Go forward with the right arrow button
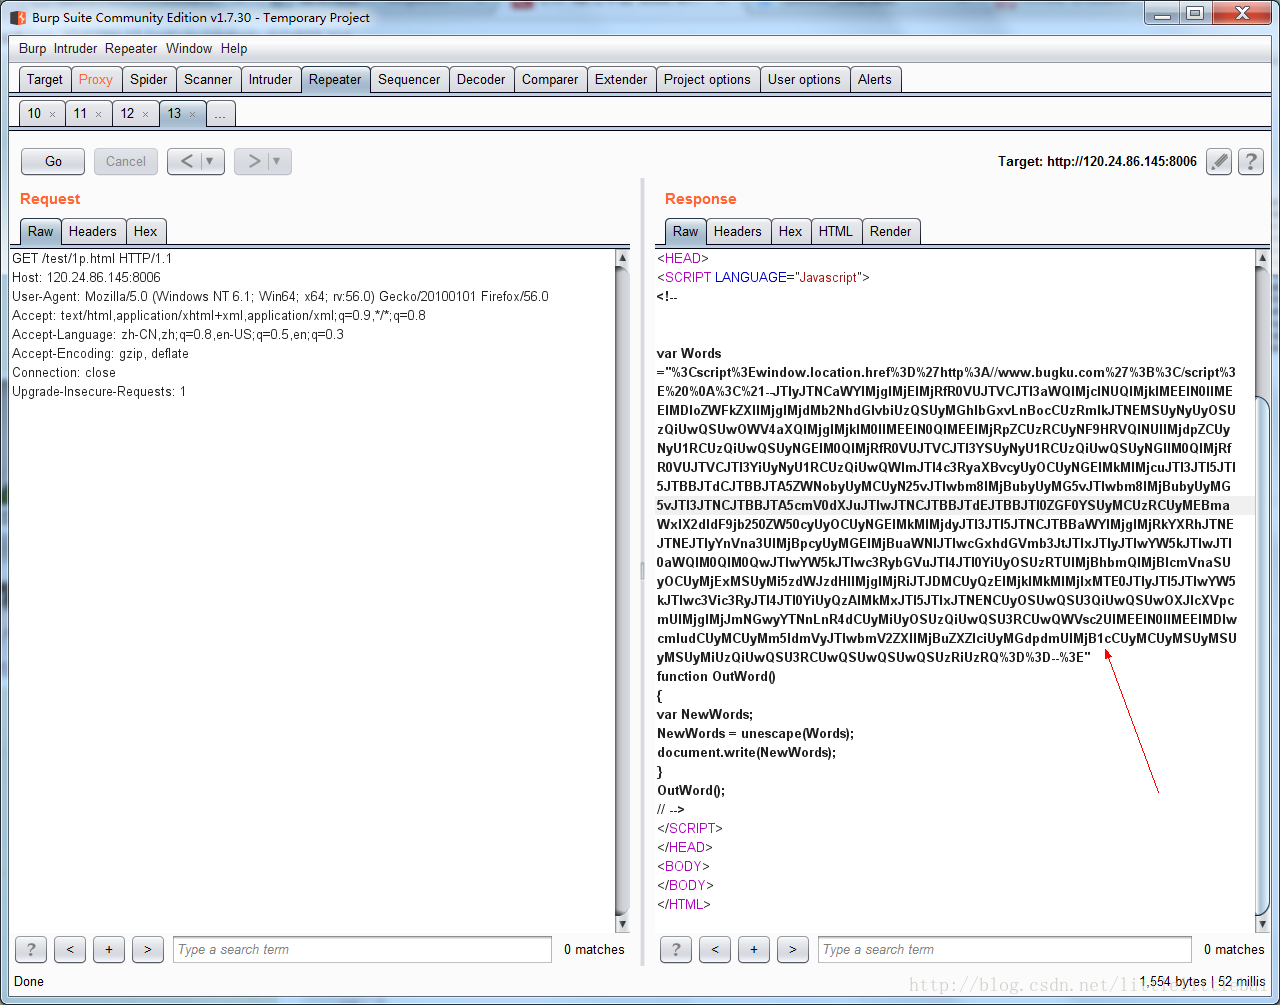The width and height of the screenshot is (1280, 1005). point(252,161)
